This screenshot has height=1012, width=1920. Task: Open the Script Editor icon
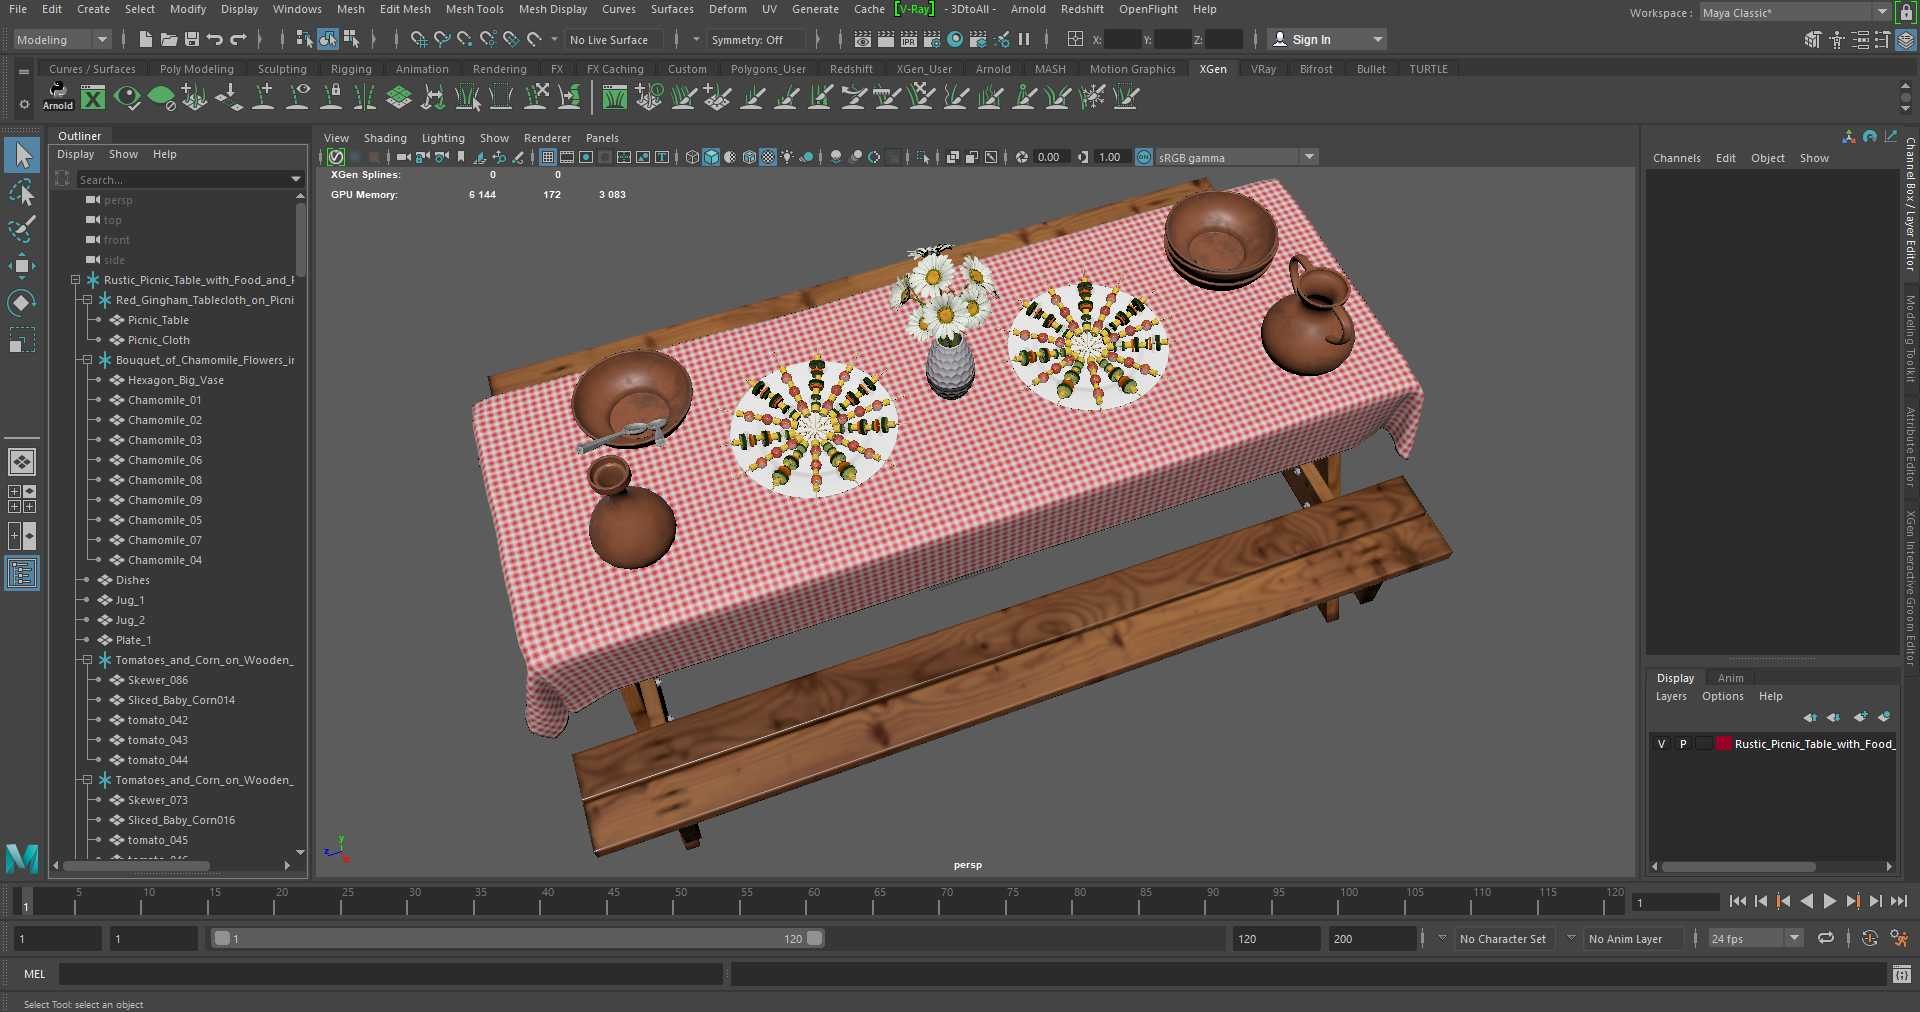coord(1902,974)
